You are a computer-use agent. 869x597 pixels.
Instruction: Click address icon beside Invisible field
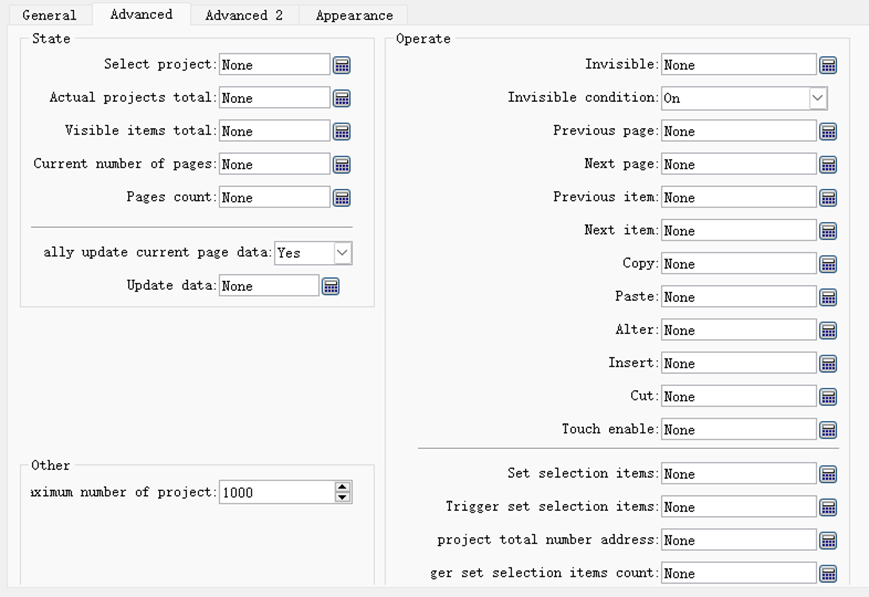[828, 65]
